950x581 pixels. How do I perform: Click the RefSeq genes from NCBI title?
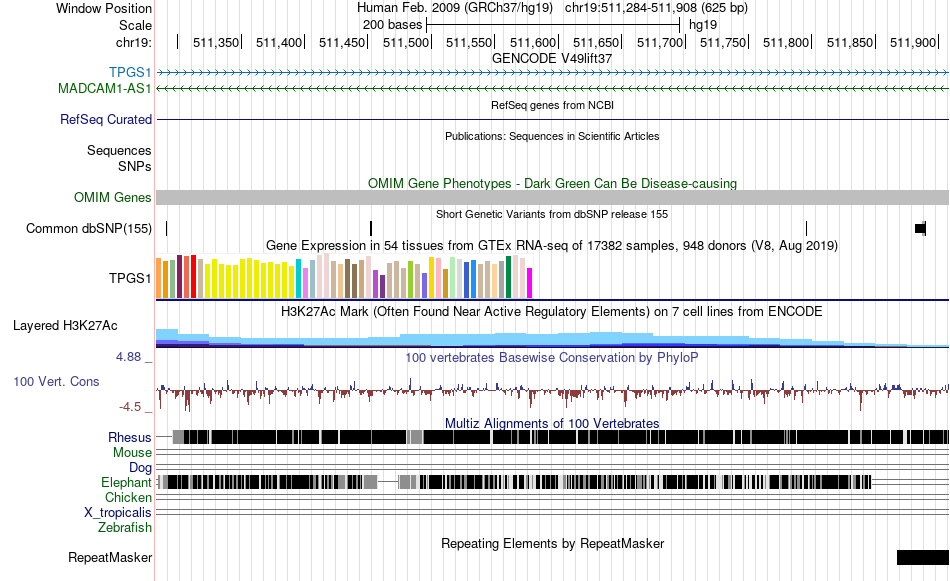[552, 105]
